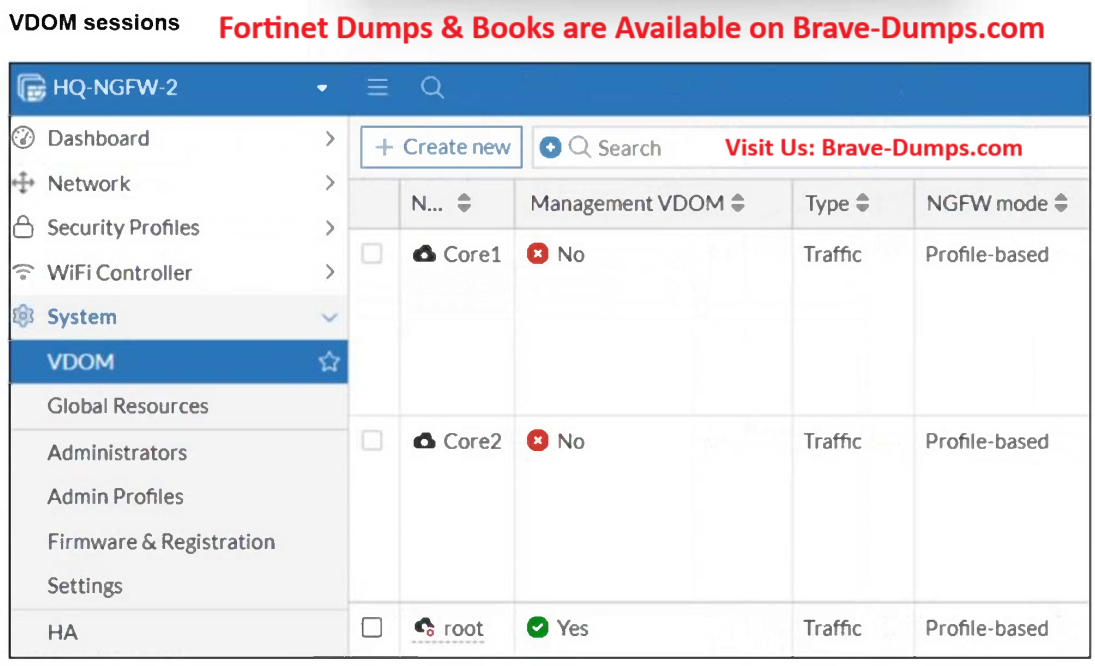The width and height of the screenshot is (1095, 666).
Task: Check the root VDOM row checkbox
Action: coord(372,627)
